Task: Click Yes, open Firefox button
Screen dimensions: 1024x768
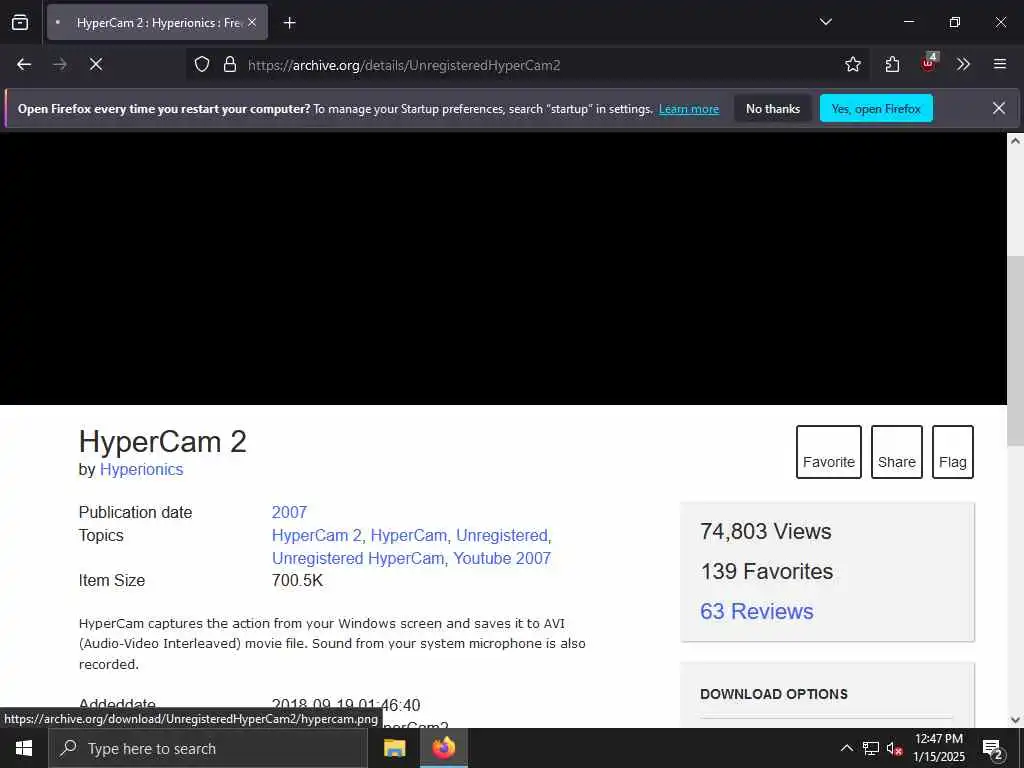Action: click(876, 108)
